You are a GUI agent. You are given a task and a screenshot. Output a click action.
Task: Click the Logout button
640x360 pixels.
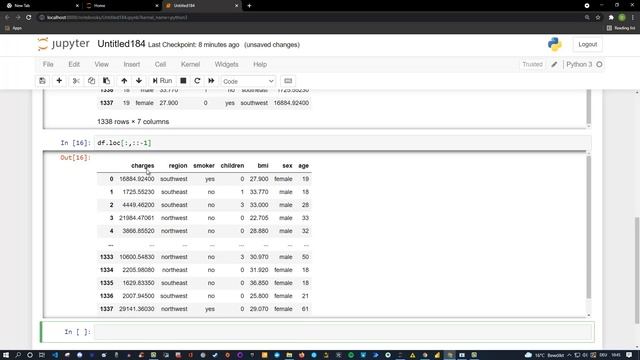tap(587, 44)
